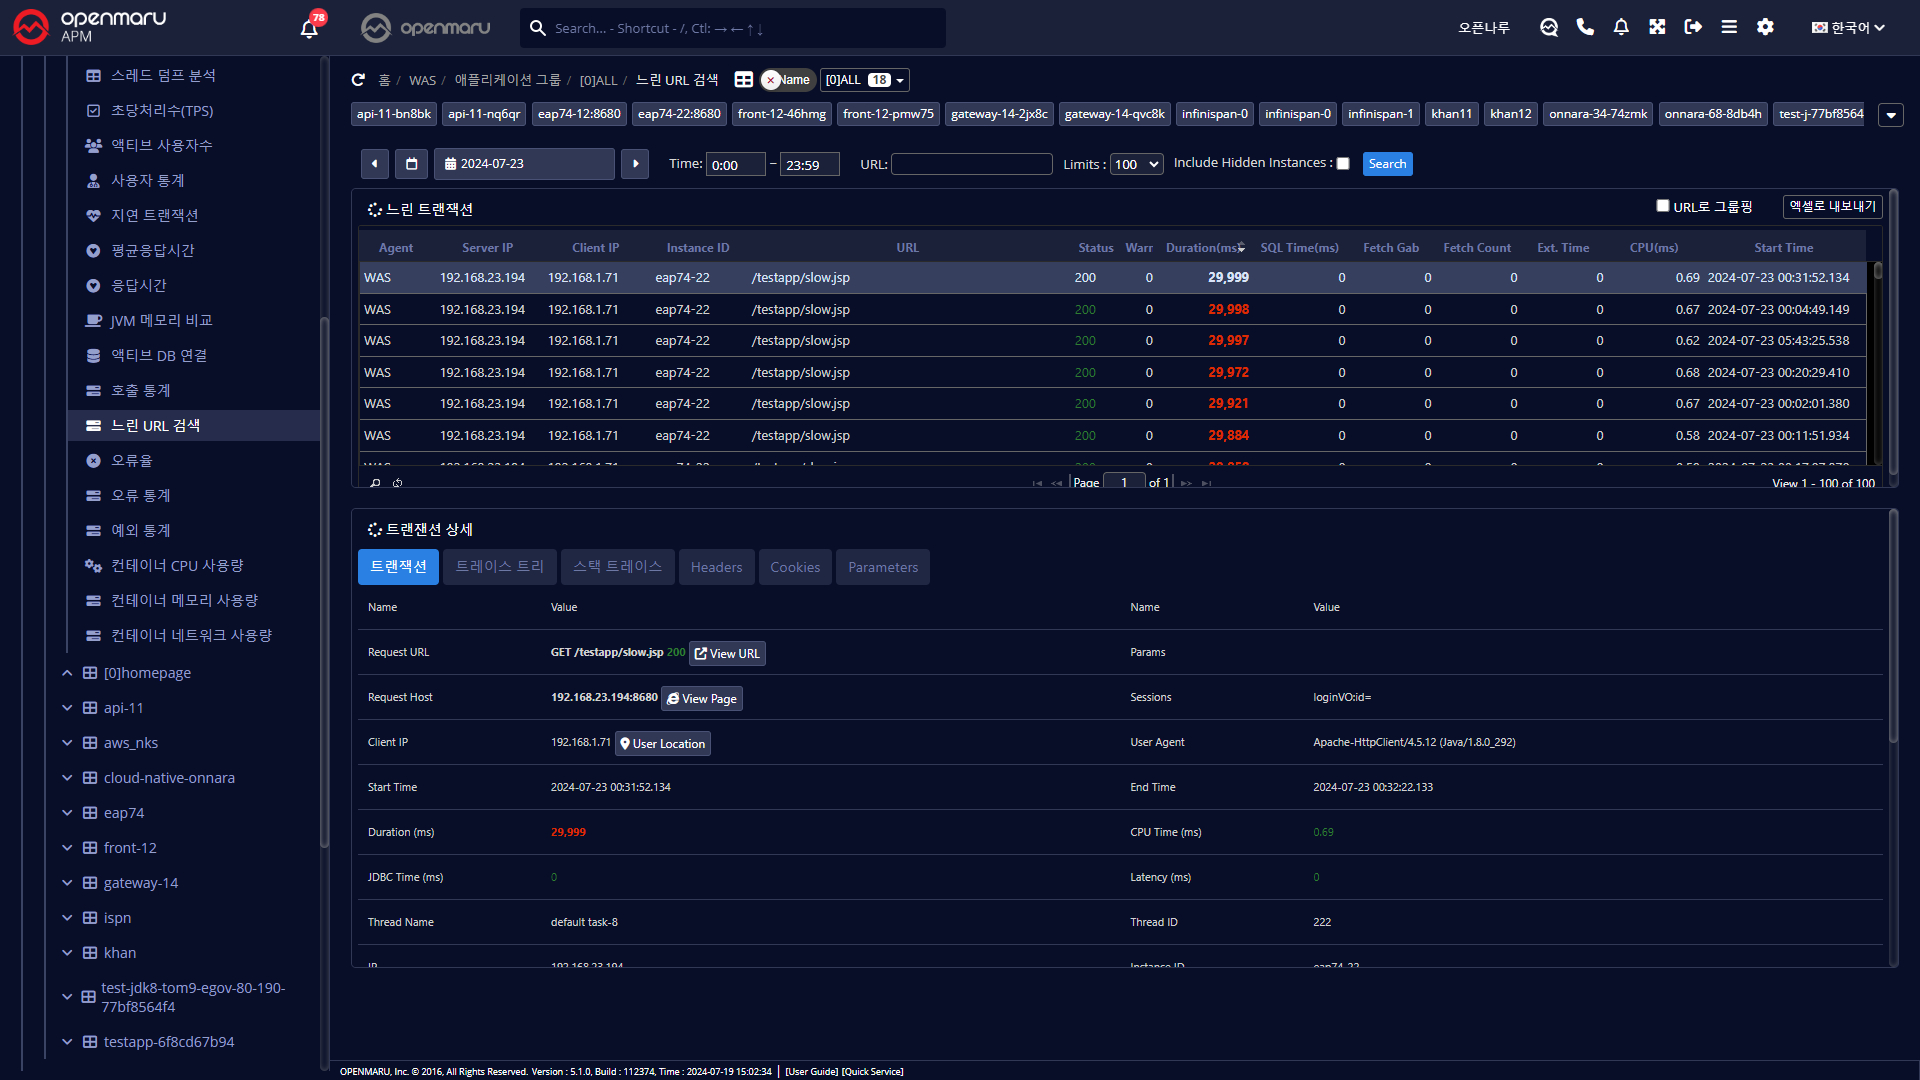
Task: Open the calendar picker icon button
Action: [x=411, y=164]
